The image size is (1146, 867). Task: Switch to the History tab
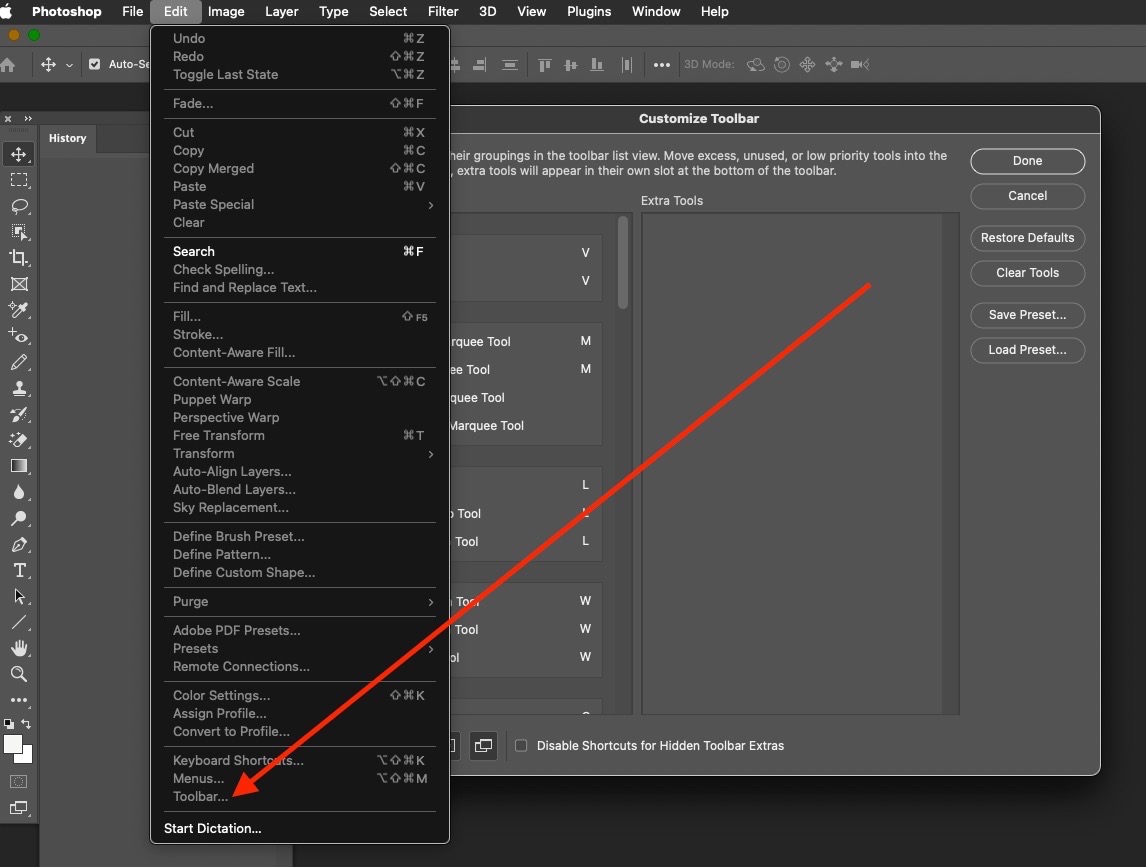[x=67, y=138]
